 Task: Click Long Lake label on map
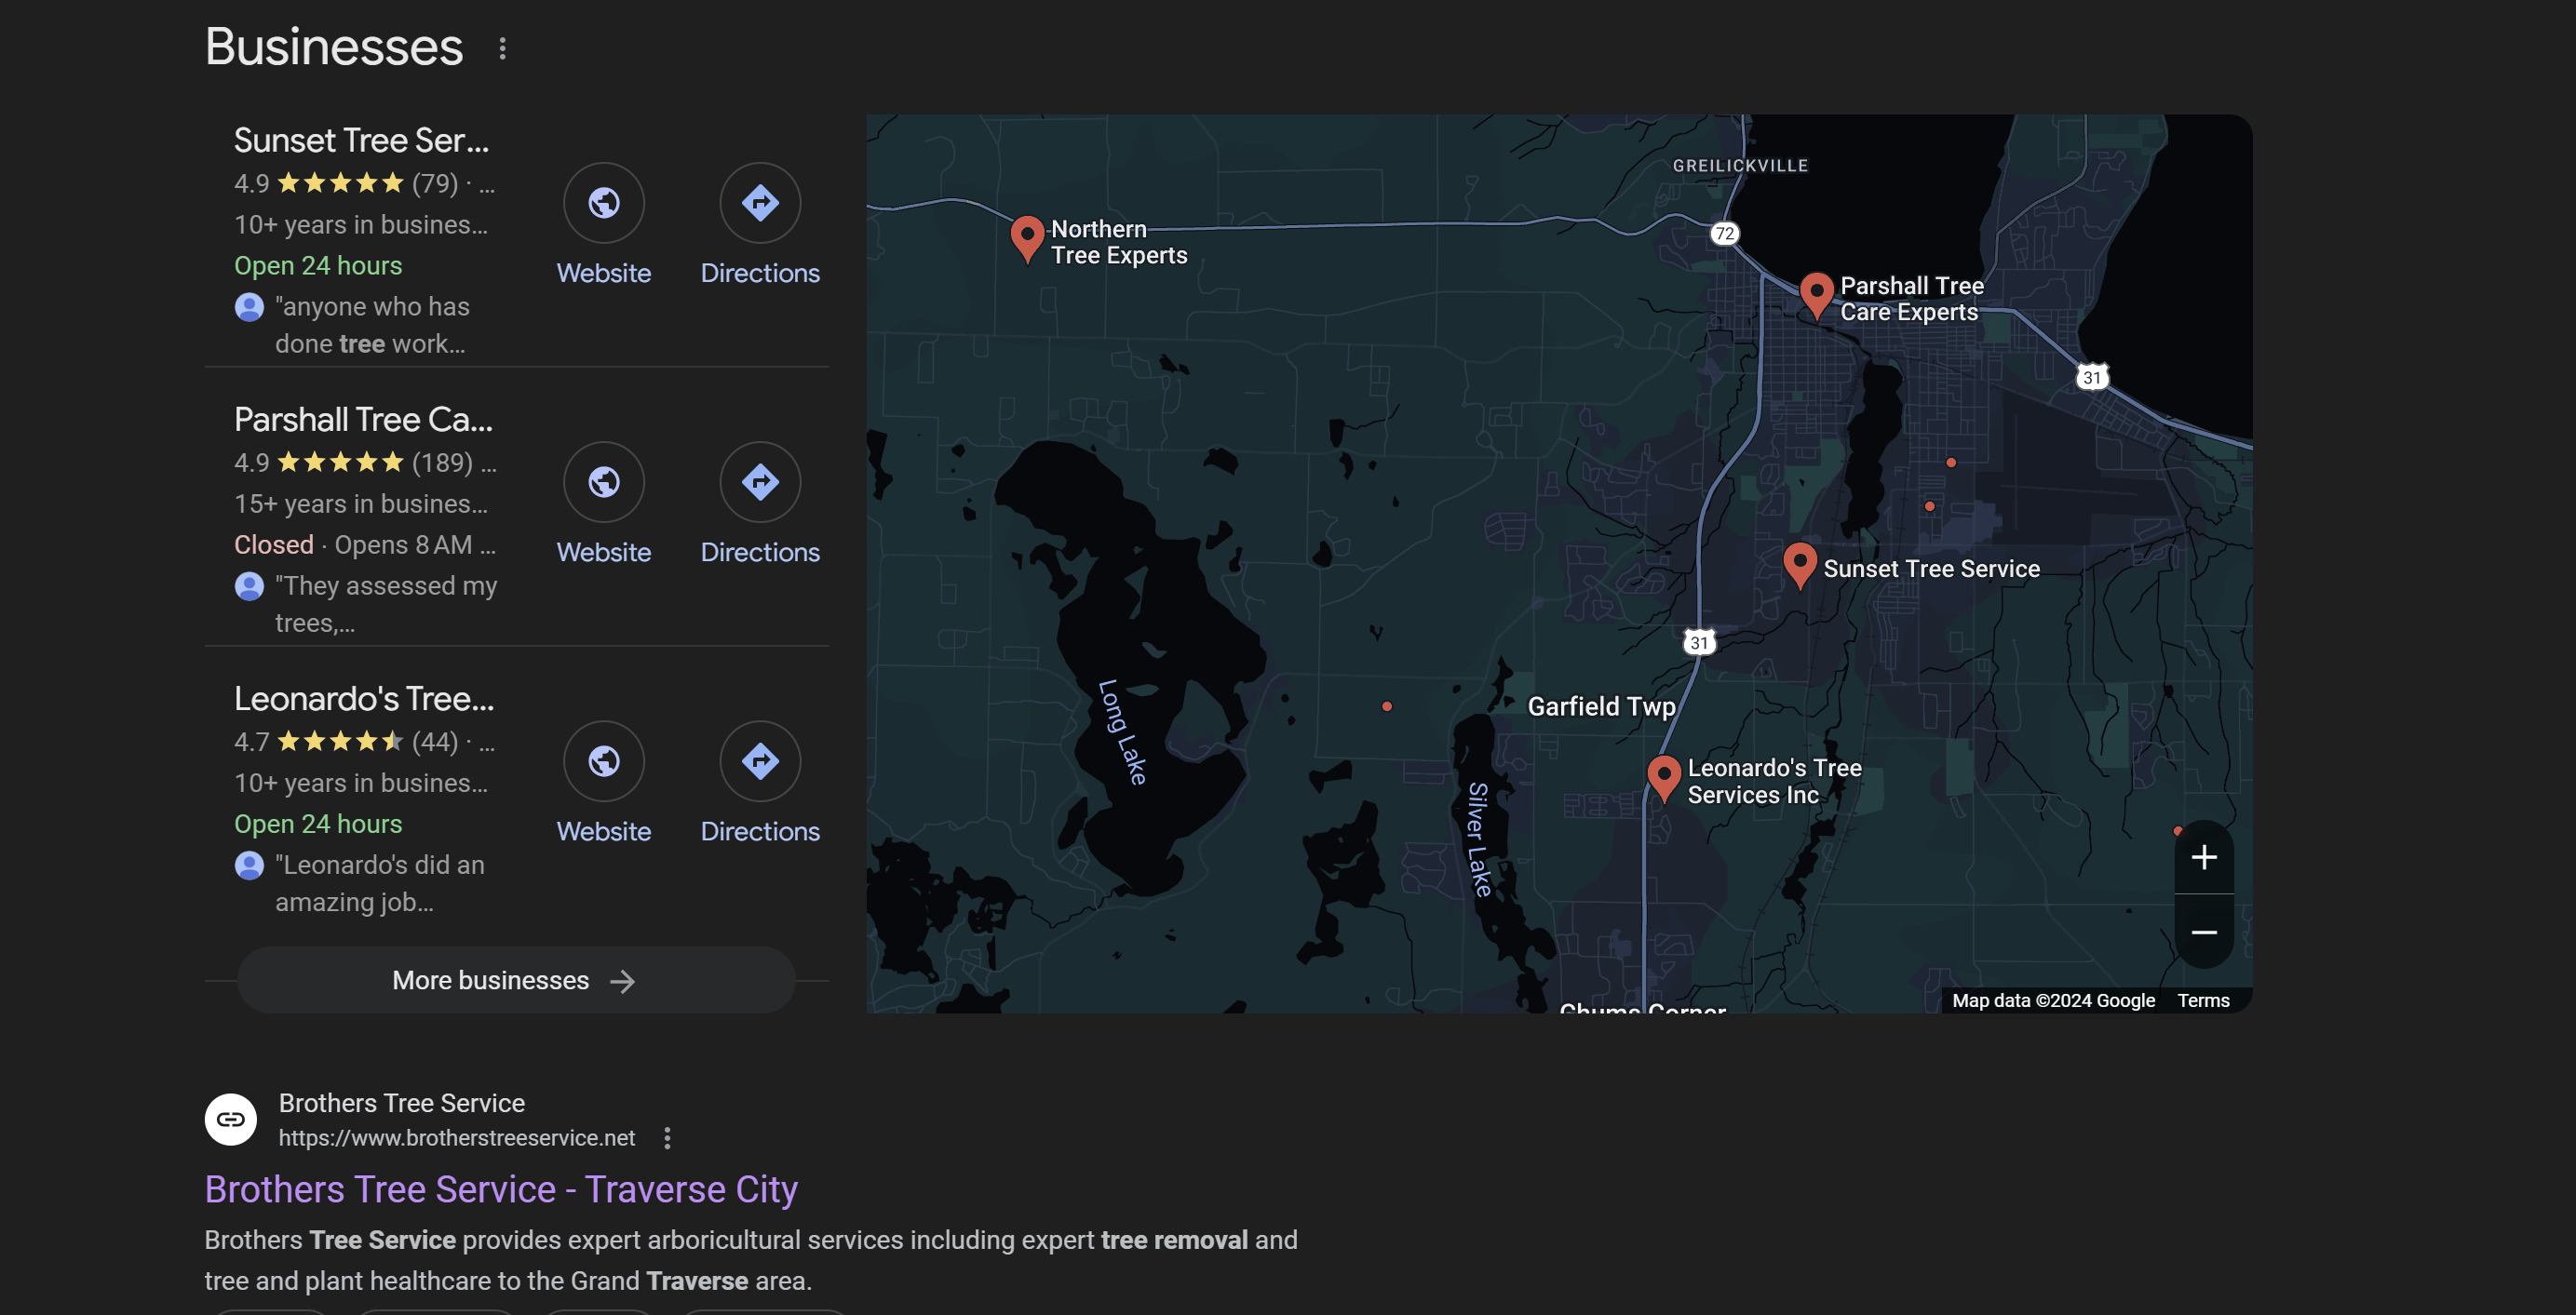[x=1121, y=732]
